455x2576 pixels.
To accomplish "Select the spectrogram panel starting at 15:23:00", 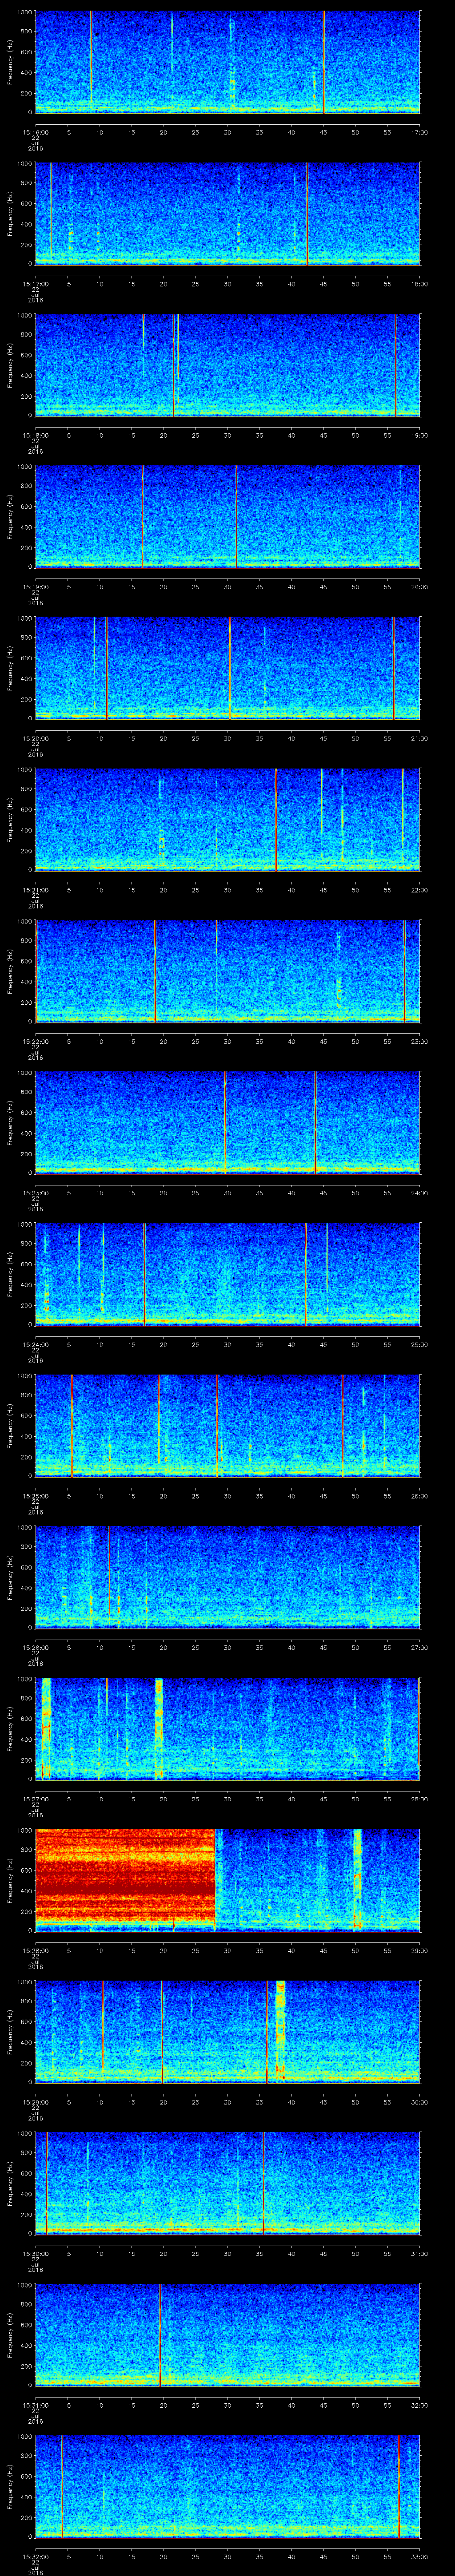I will 228,1123.
